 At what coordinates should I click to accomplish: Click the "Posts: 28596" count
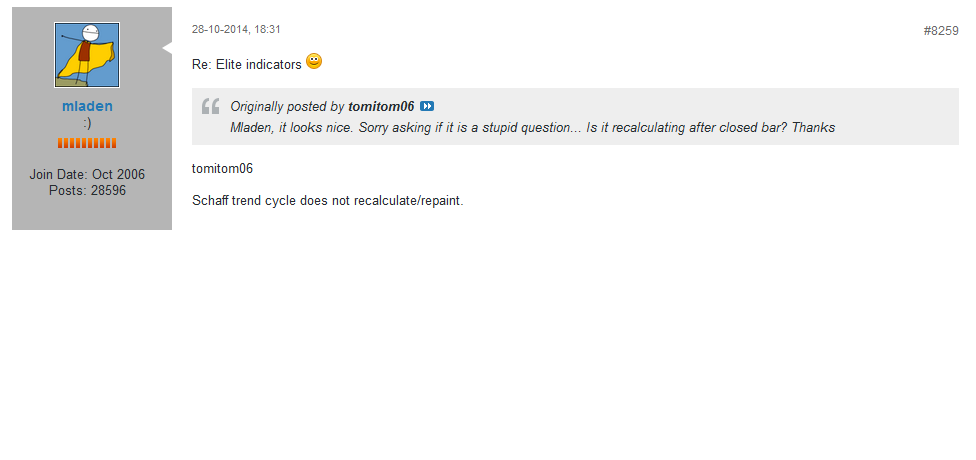(87, 190)
